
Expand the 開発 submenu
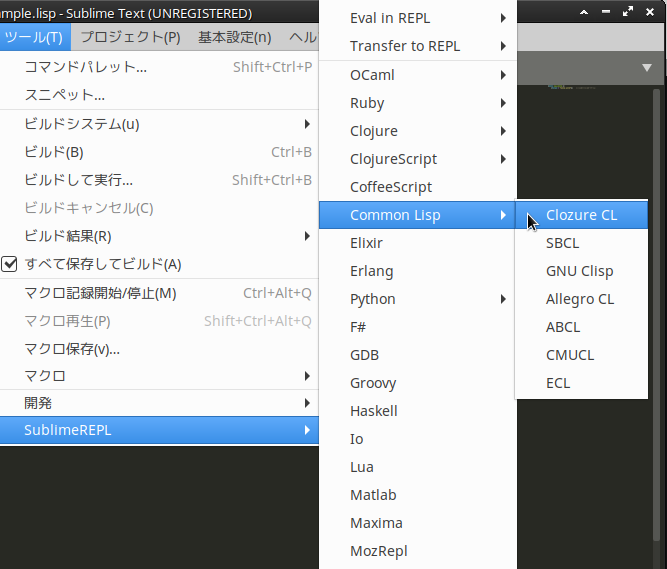coord(159,403)
